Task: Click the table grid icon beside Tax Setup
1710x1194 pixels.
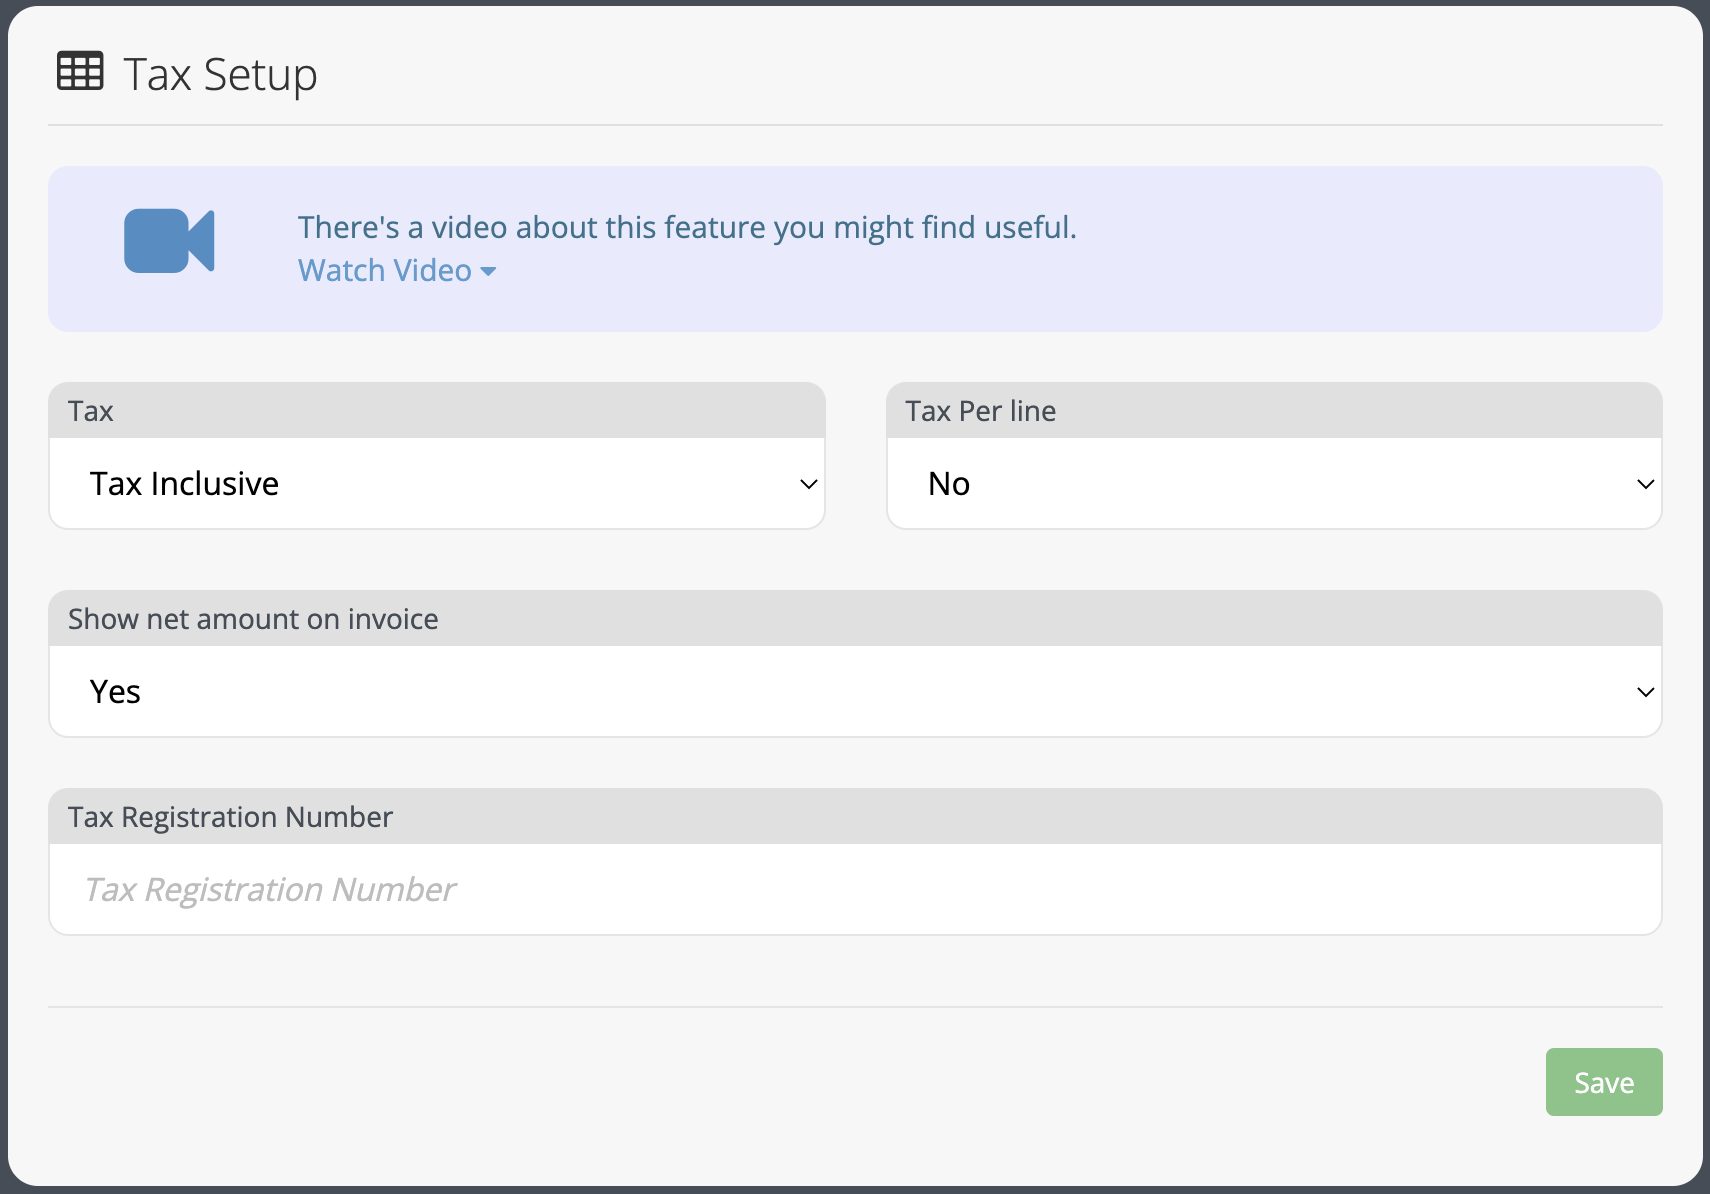Action: pyautogui.click(x=80, y=71)
